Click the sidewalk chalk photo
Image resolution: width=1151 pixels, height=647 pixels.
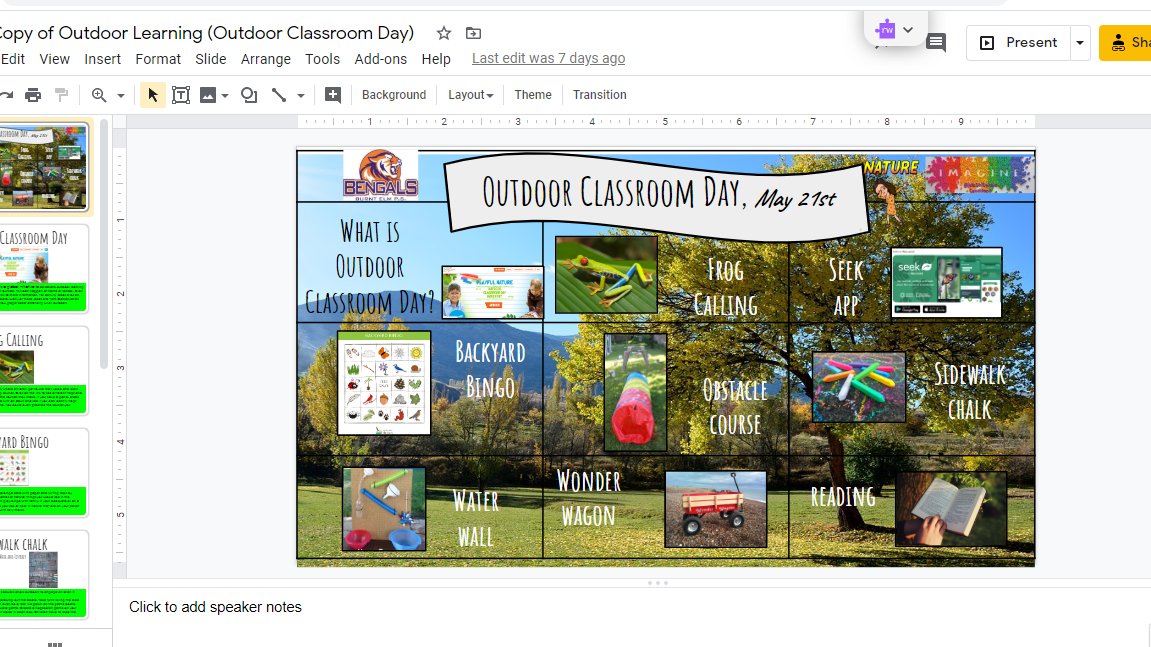pyautogui.click(x=859, y=387)
